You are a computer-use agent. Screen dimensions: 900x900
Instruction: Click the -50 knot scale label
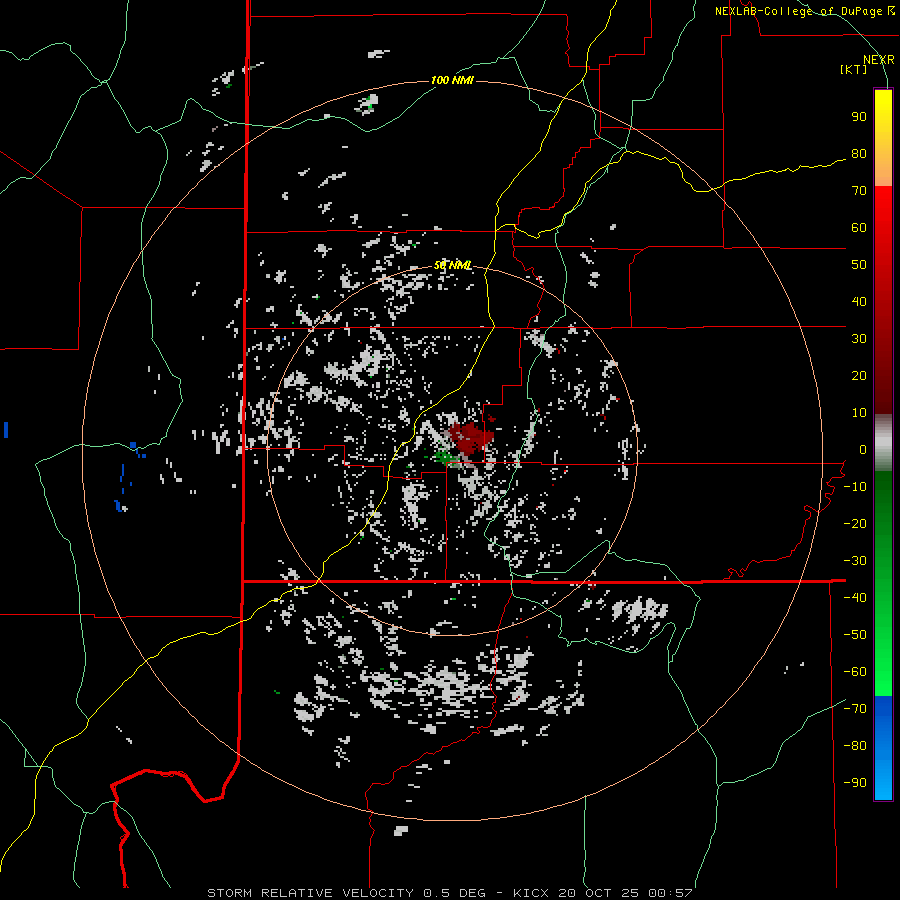855,635
